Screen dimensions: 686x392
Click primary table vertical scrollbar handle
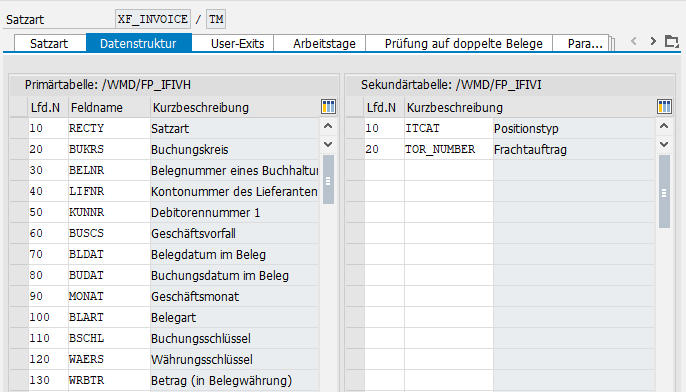(x=328, y=180)
